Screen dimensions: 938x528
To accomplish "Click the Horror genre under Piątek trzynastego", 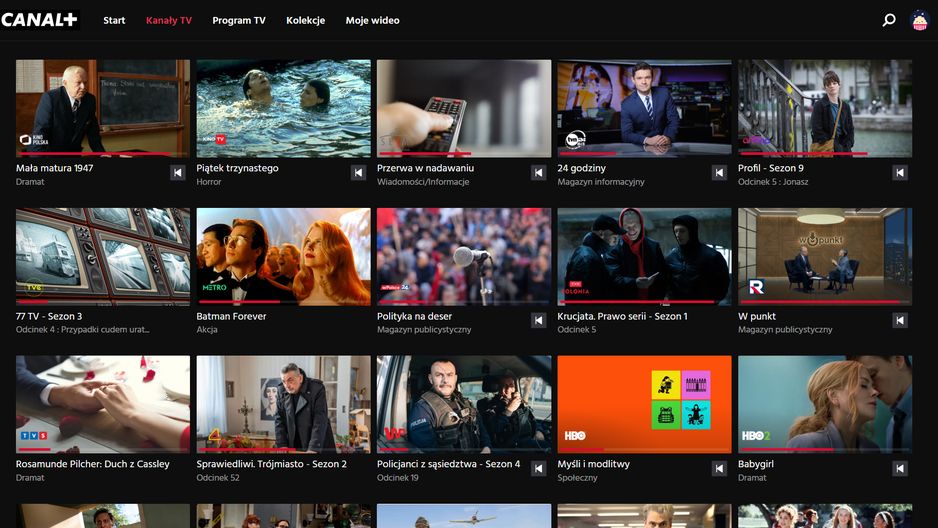I will pos(209,182).
